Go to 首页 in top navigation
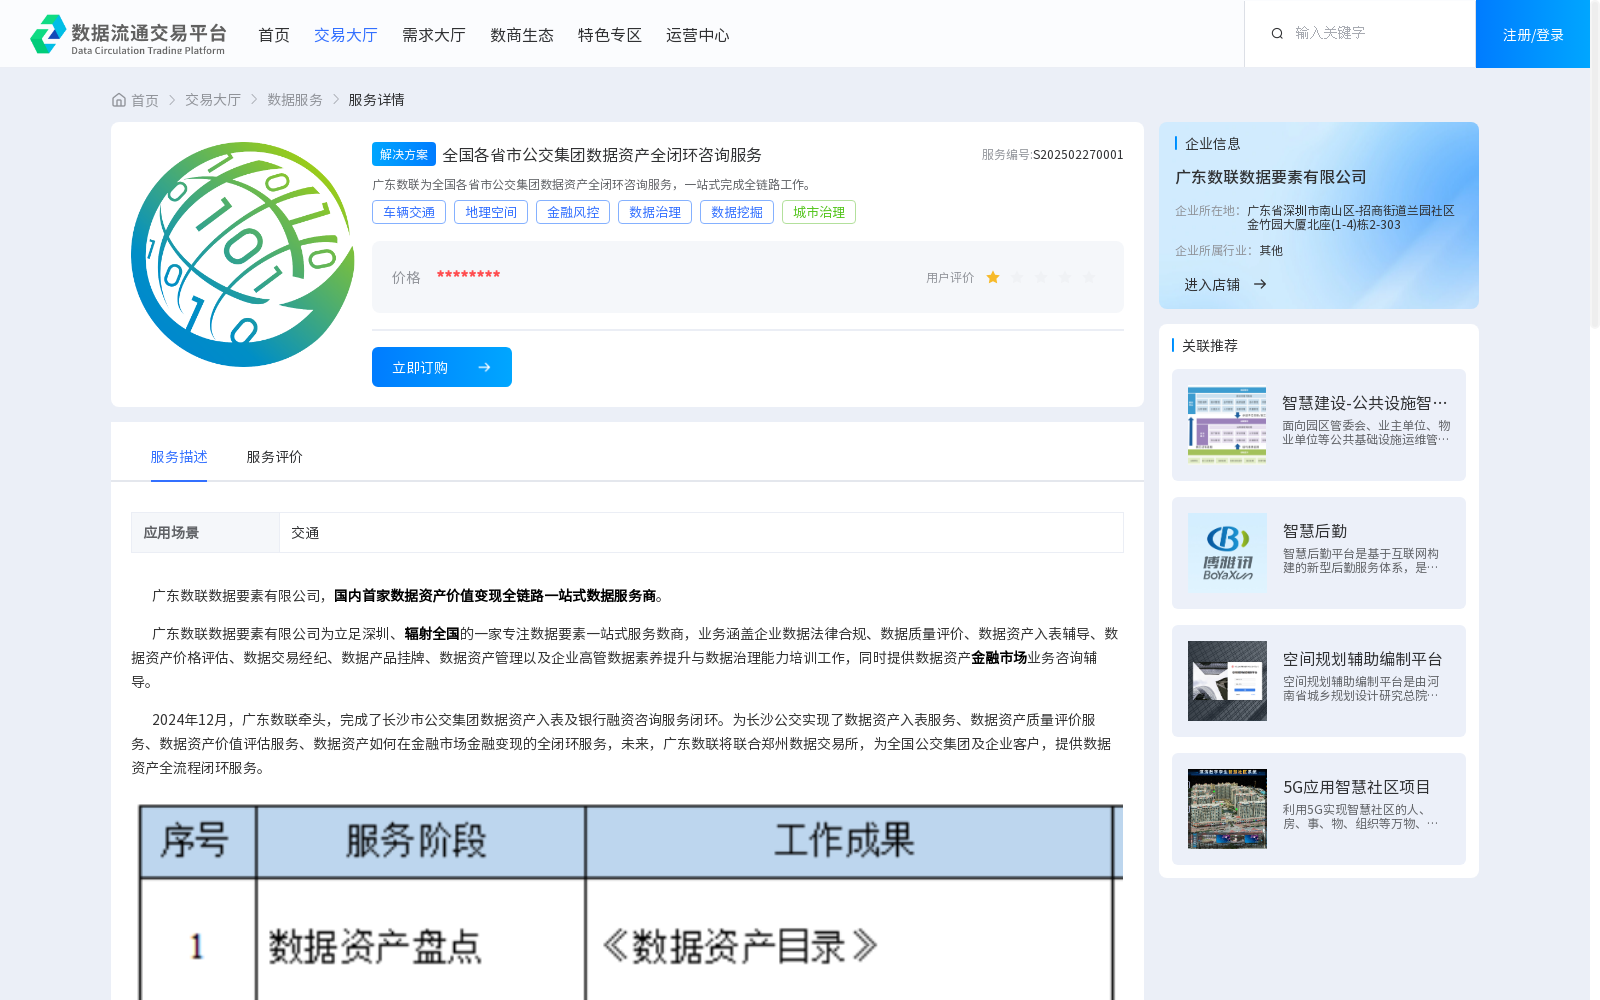Viewport: 1600px width, 1000px height. tap(274, 35)
